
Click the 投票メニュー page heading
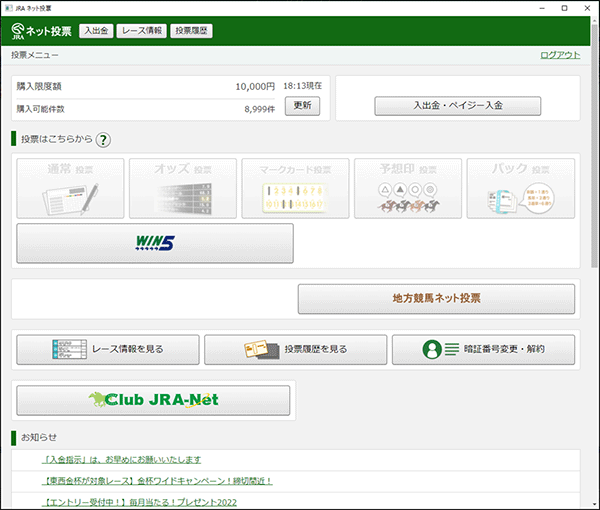[x=35, y=55]
